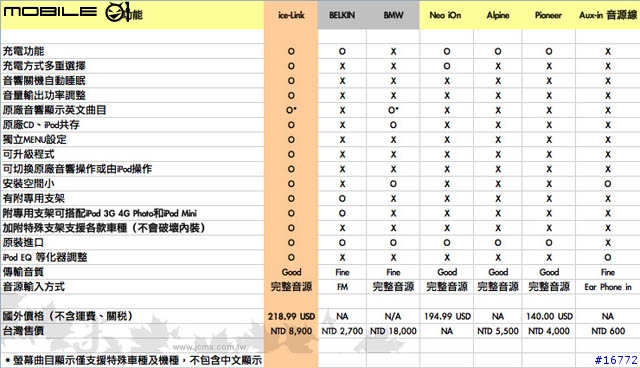The height and width of the screenshot is (368, 640).
Task: Click the NTD 2,700 price cell
Action: (342, 331)
